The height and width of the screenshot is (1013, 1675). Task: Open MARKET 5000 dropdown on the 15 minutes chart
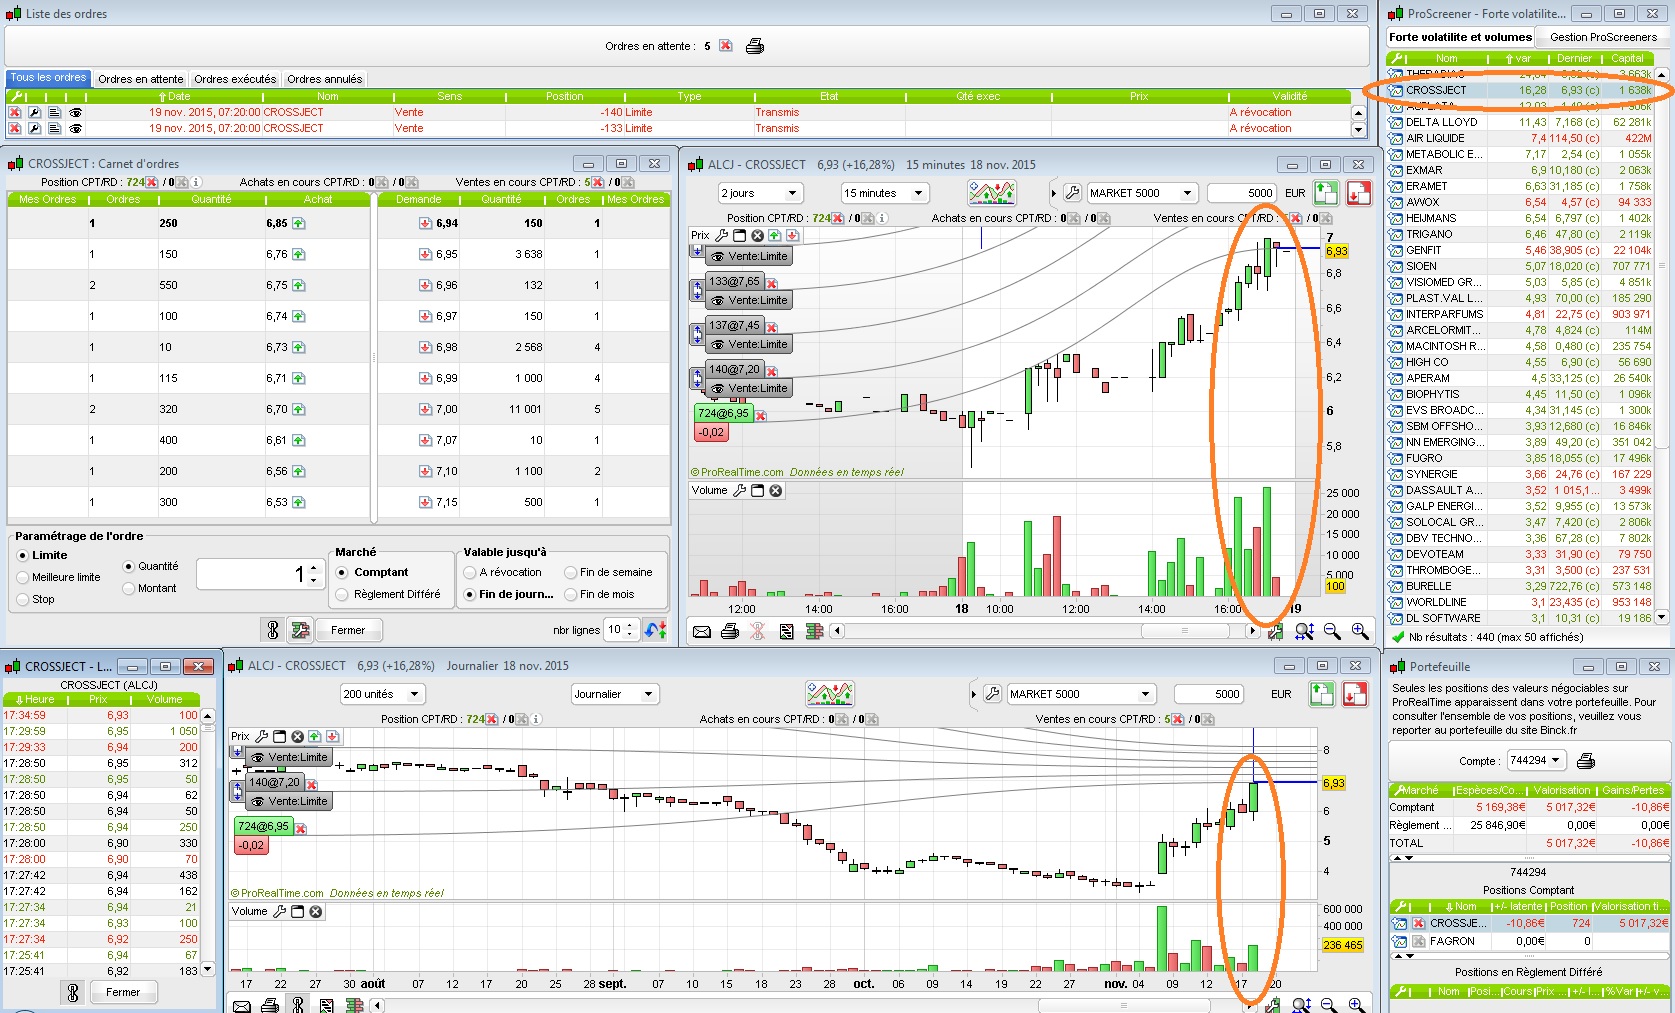pos(1142,193)
